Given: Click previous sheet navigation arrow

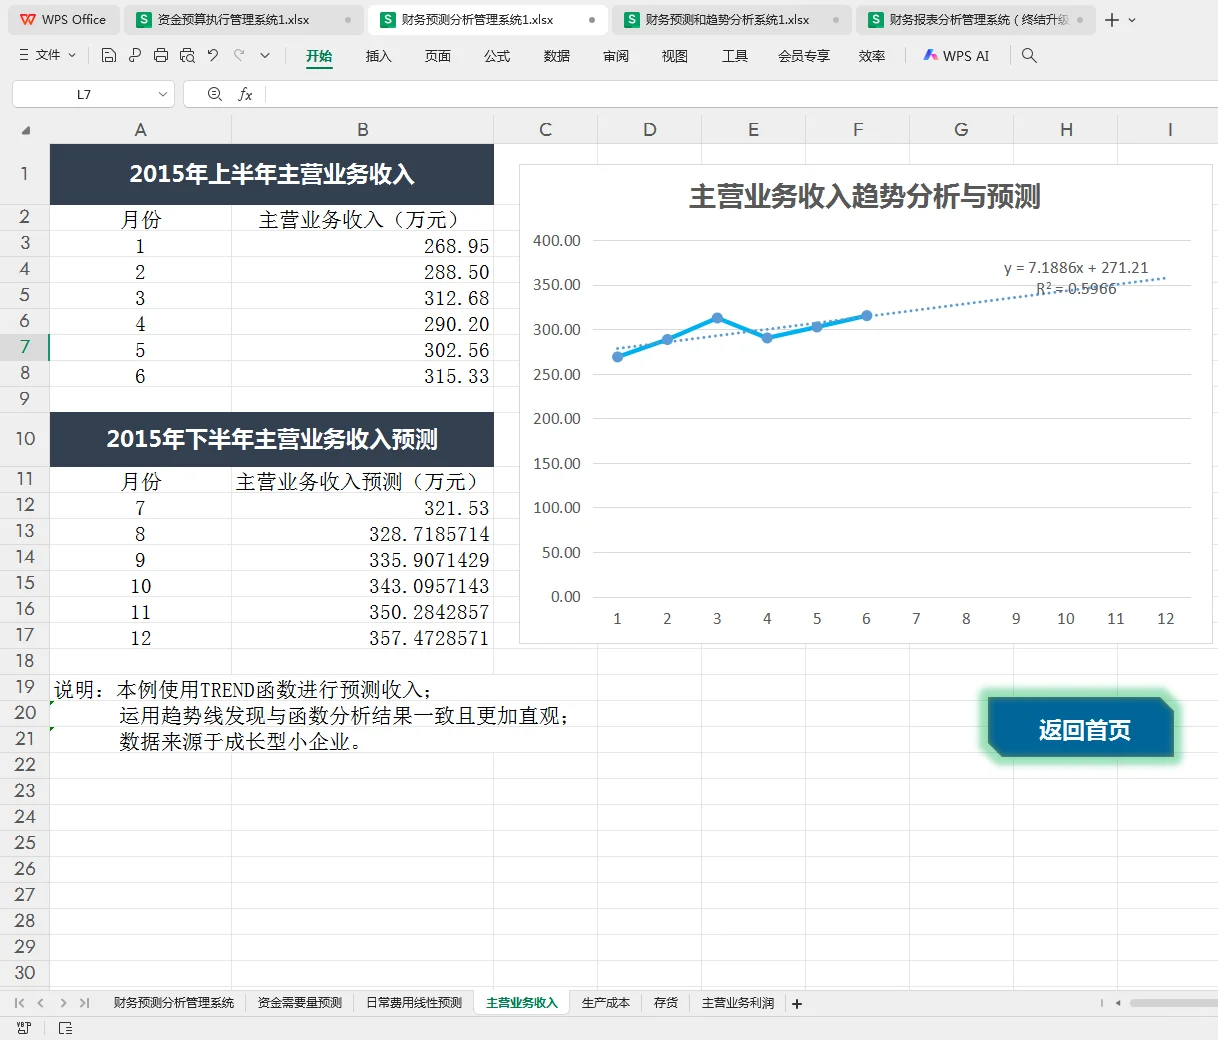Looking at the screenshot, I should [x=41, y=1003].
